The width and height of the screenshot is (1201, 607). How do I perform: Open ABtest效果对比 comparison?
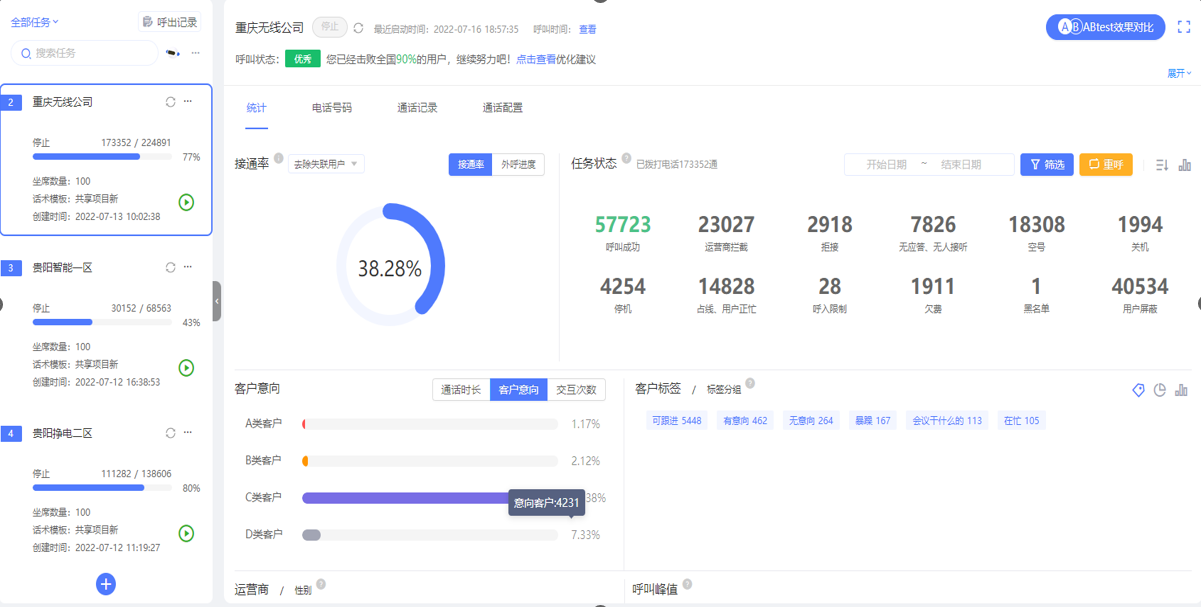pos(1105,27)
